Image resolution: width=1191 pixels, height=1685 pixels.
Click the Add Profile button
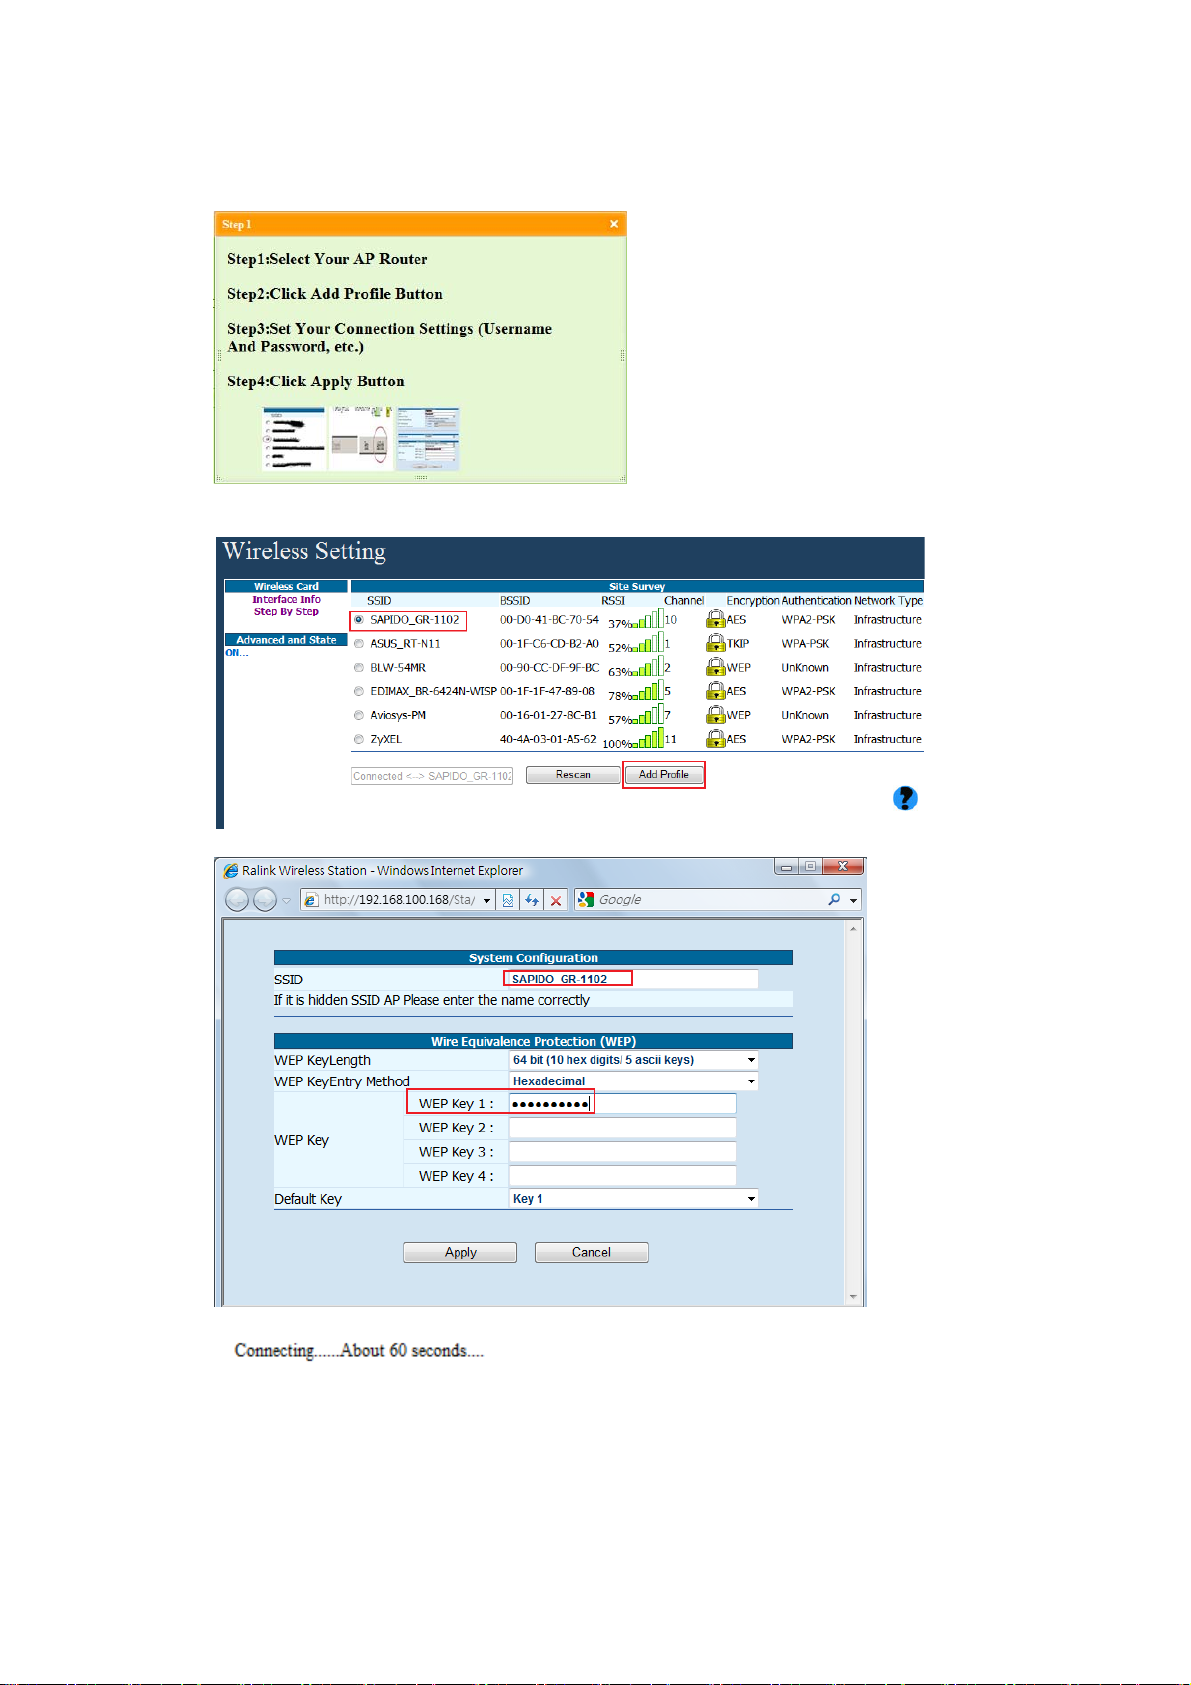(663, 775)
